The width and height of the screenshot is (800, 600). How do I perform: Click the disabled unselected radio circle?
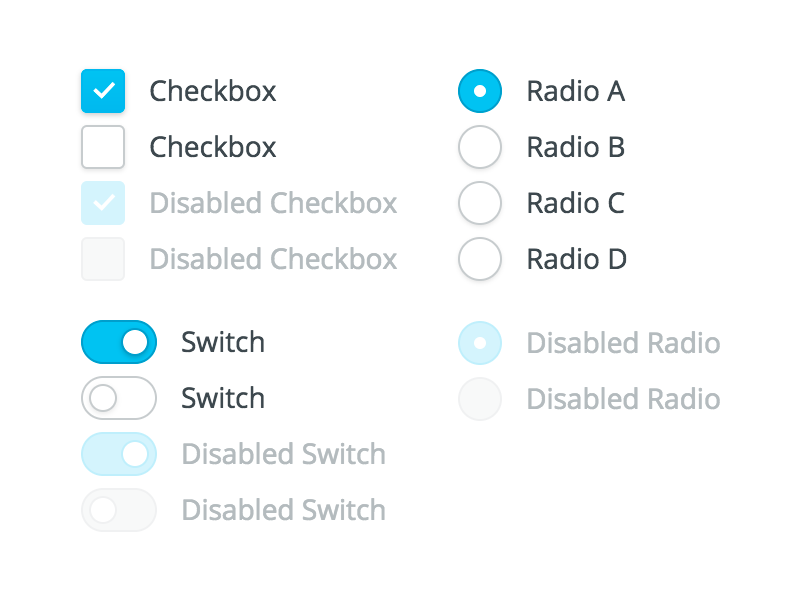click(x=479, y=399)
